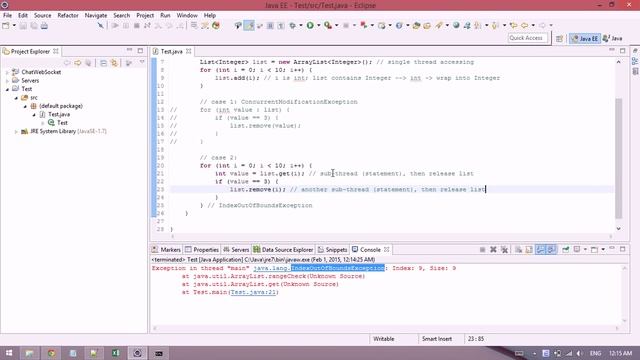Click the Back navigation arrow in toolbar

point(524,25)
